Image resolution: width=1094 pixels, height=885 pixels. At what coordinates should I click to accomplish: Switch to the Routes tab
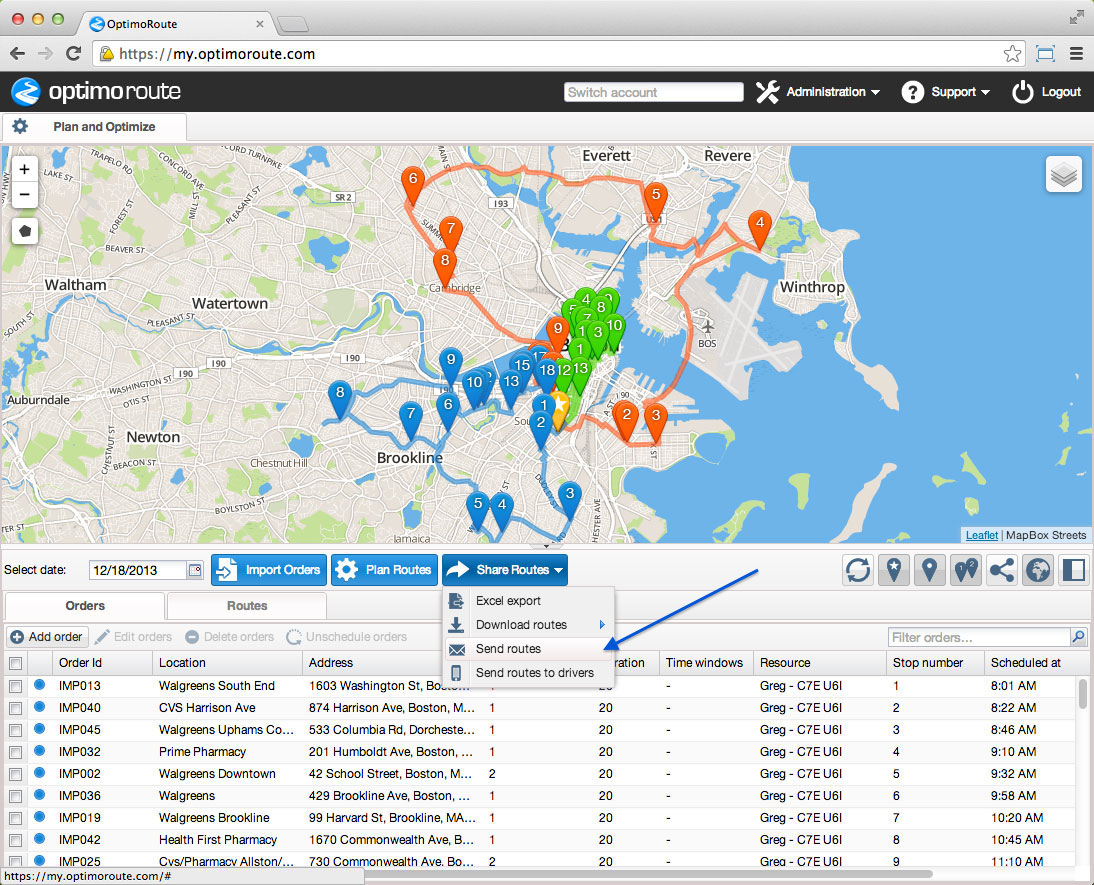pos(247,606)
